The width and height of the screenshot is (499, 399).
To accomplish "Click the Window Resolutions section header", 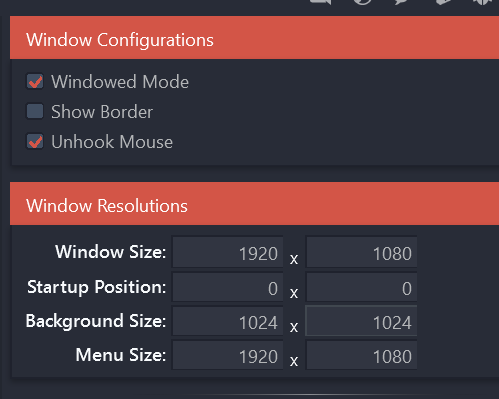I will (x=254, y=204).
